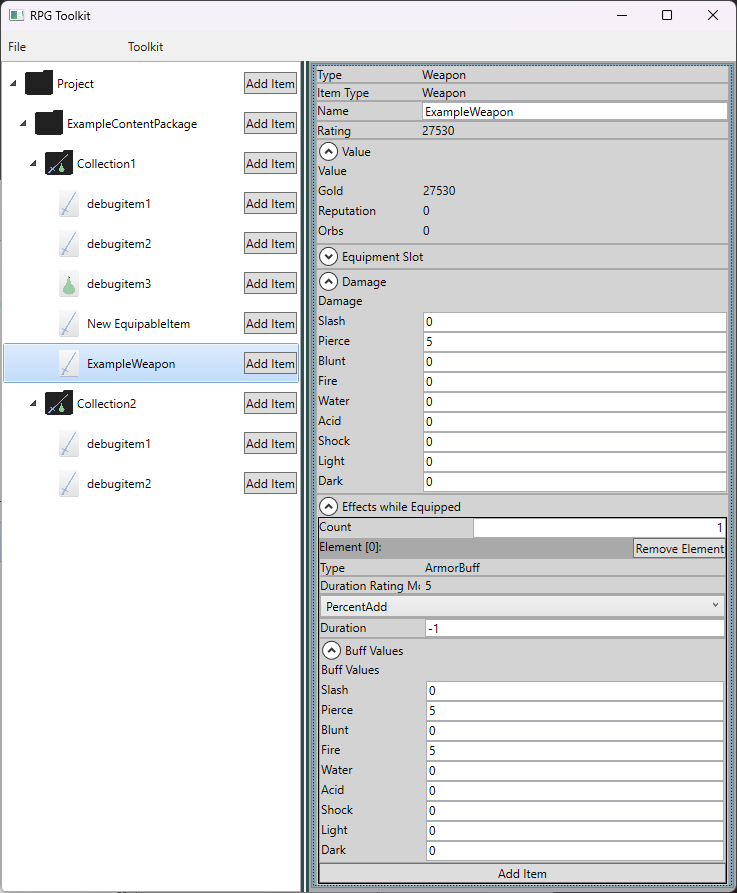Click the debugitem3 potion icon

click(x=69, y=284)
